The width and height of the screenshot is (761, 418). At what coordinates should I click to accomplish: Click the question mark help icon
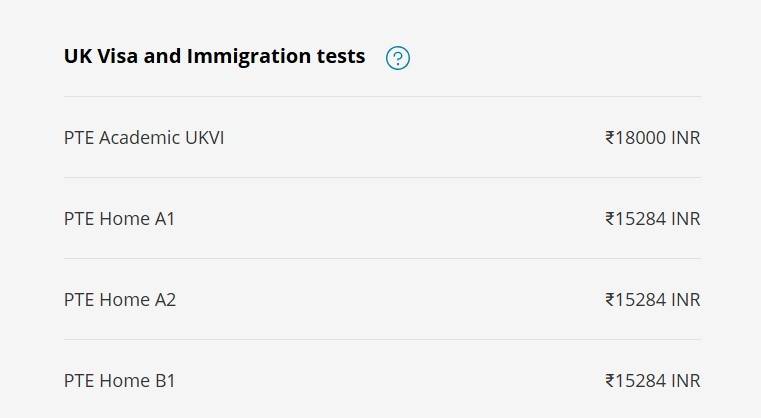[x=398, y=58]
